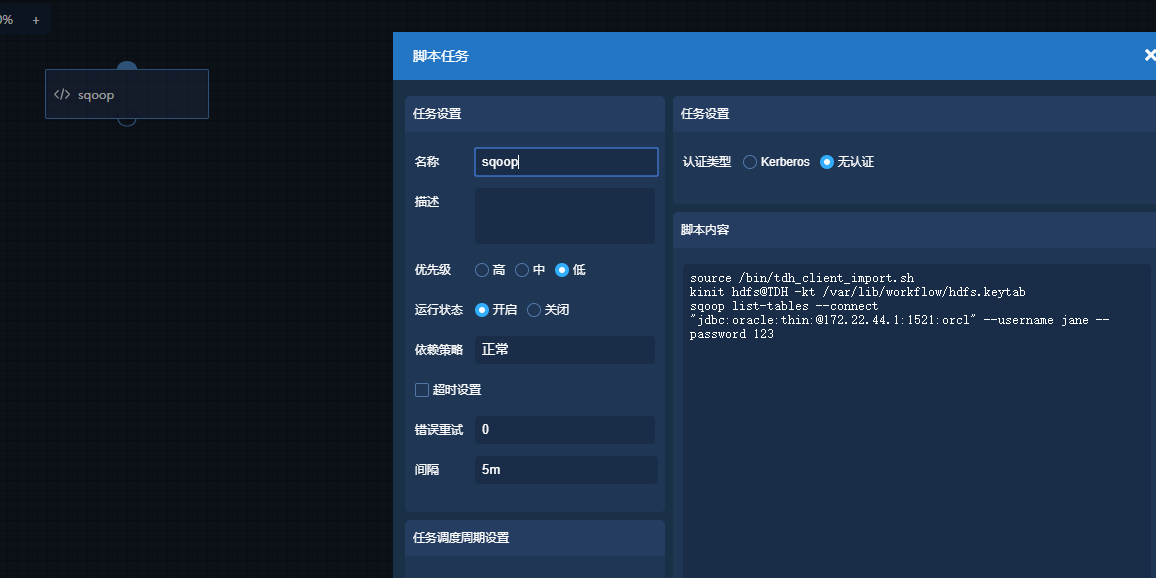The image size is (1156, 578).
Task: Click the 错误重试 input field
Action: click(565, 430)
